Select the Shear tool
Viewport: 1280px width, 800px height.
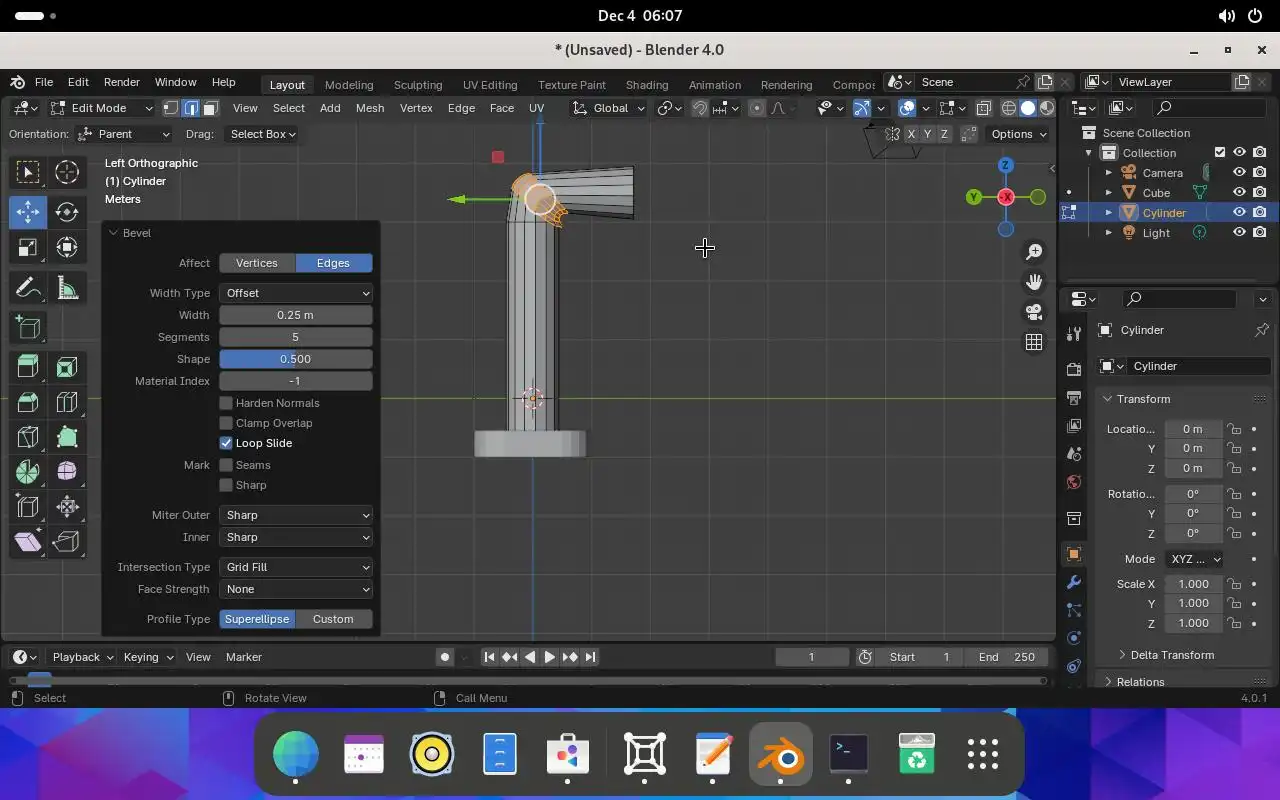coord(28,541)
